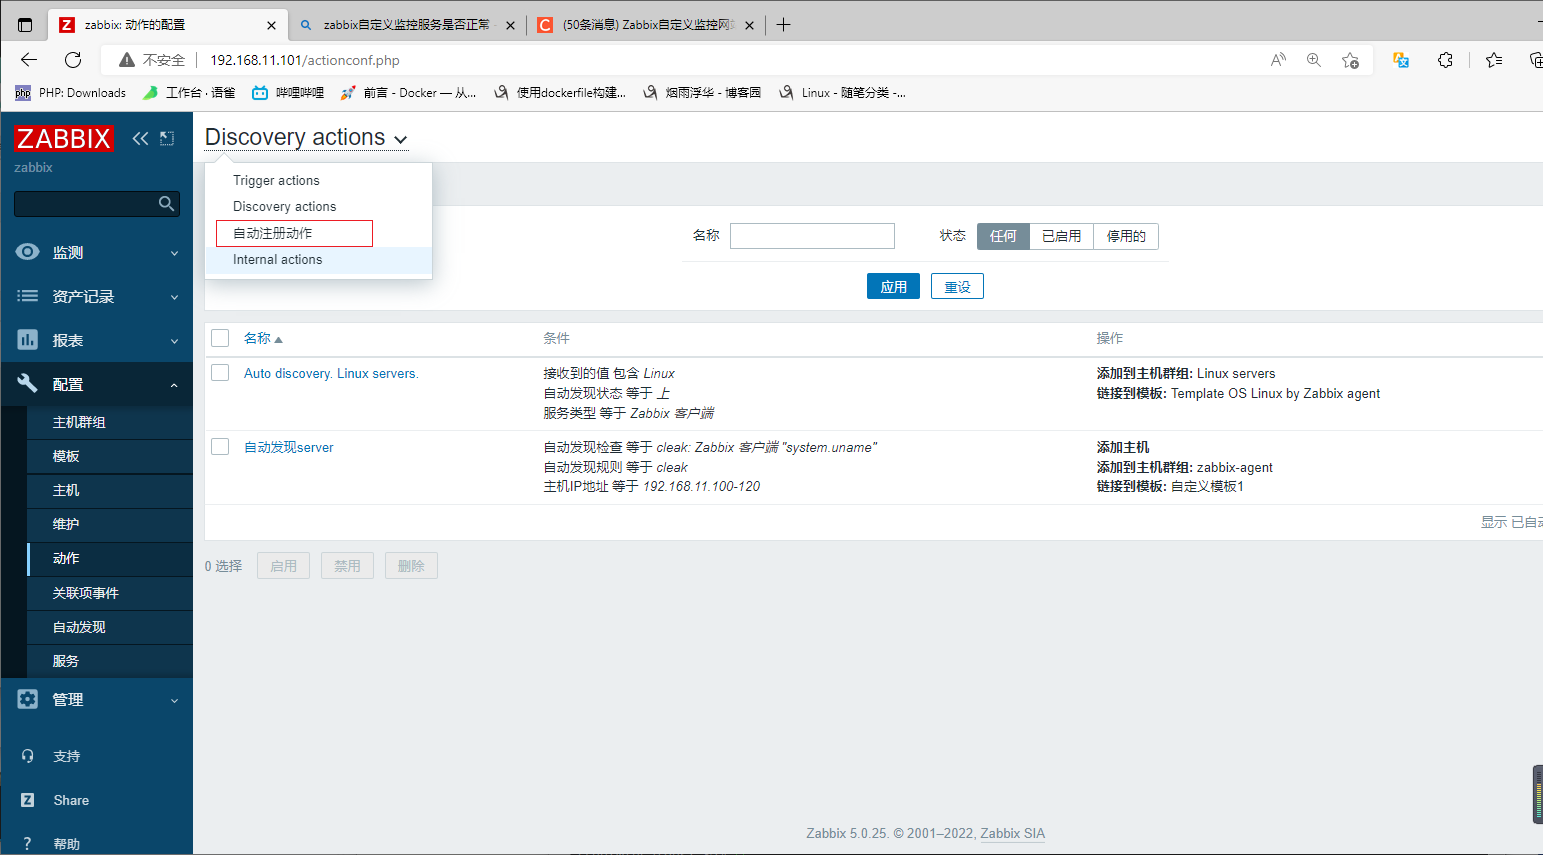Image resolution: width=1543 pixels, height=855 pixels.
Task: Click the wrench icon for 配置
Action: coord(28,383)
